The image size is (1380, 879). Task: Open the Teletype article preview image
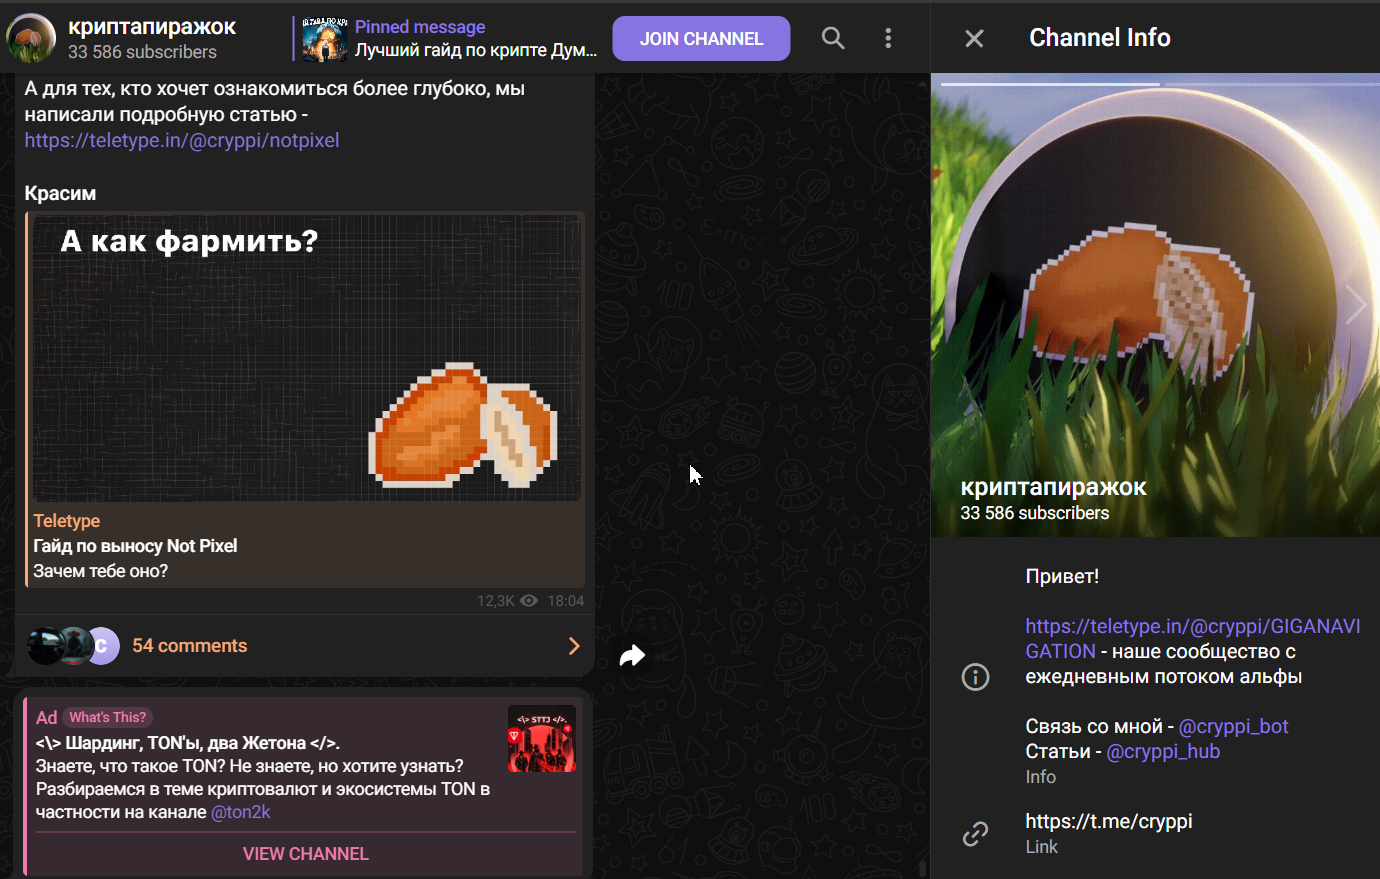(307, 358)
